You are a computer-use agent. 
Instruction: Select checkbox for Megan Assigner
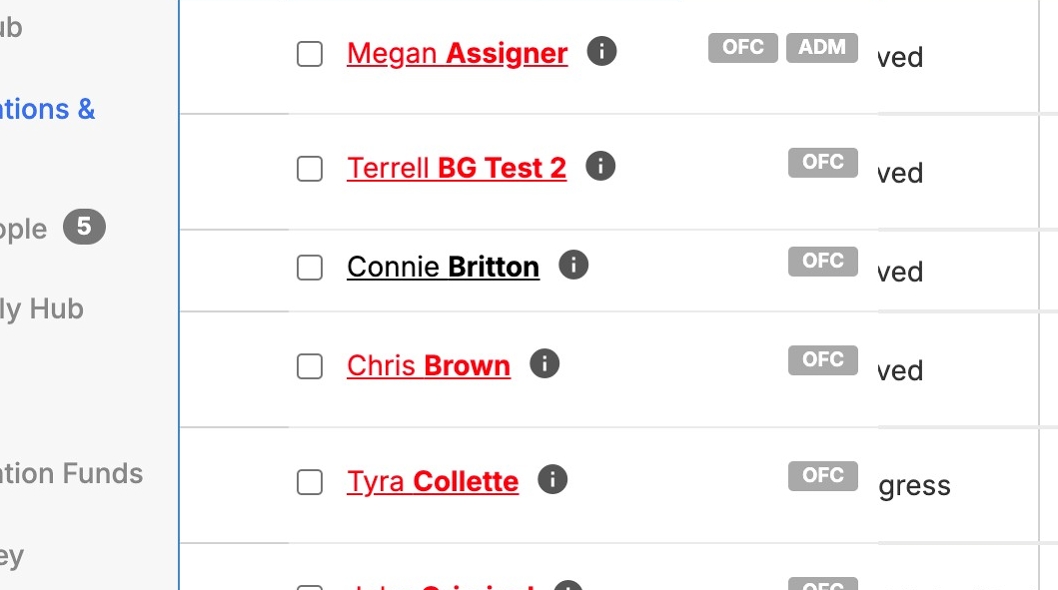point(310,54)
